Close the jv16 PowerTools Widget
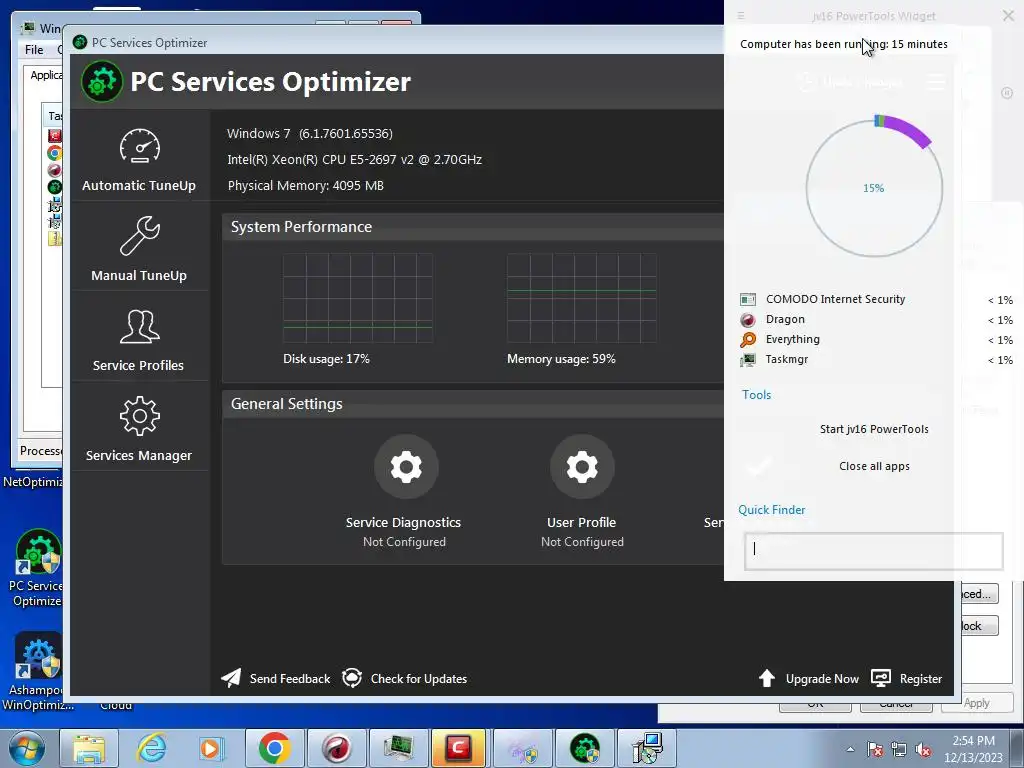Image resolution: width=1024 pixels, height=768 pixels. (x=1008, y=16)
